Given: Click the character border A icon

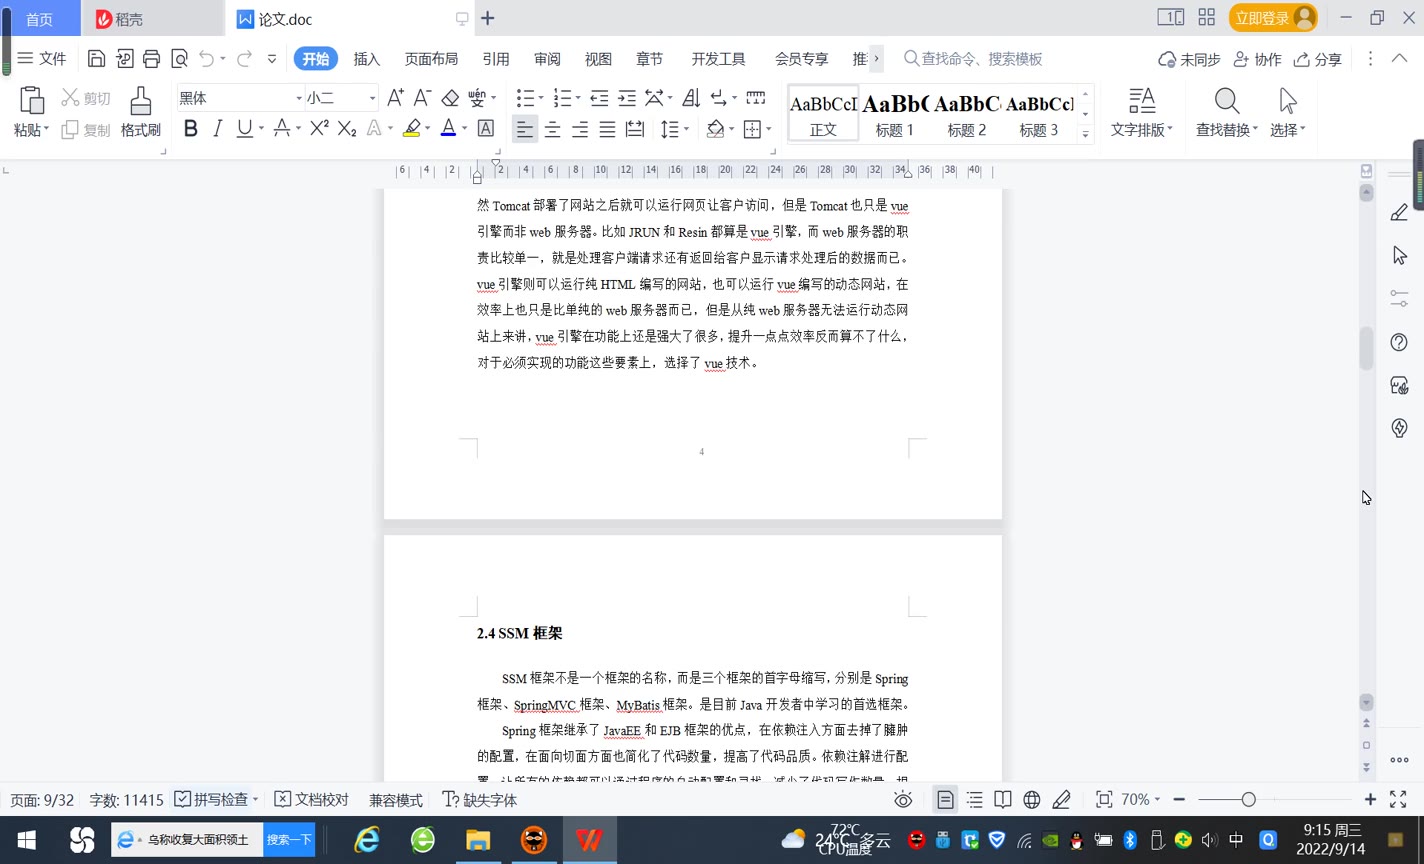Looking at the screenshot, I should pyautogui.click(x=486, y=128).
